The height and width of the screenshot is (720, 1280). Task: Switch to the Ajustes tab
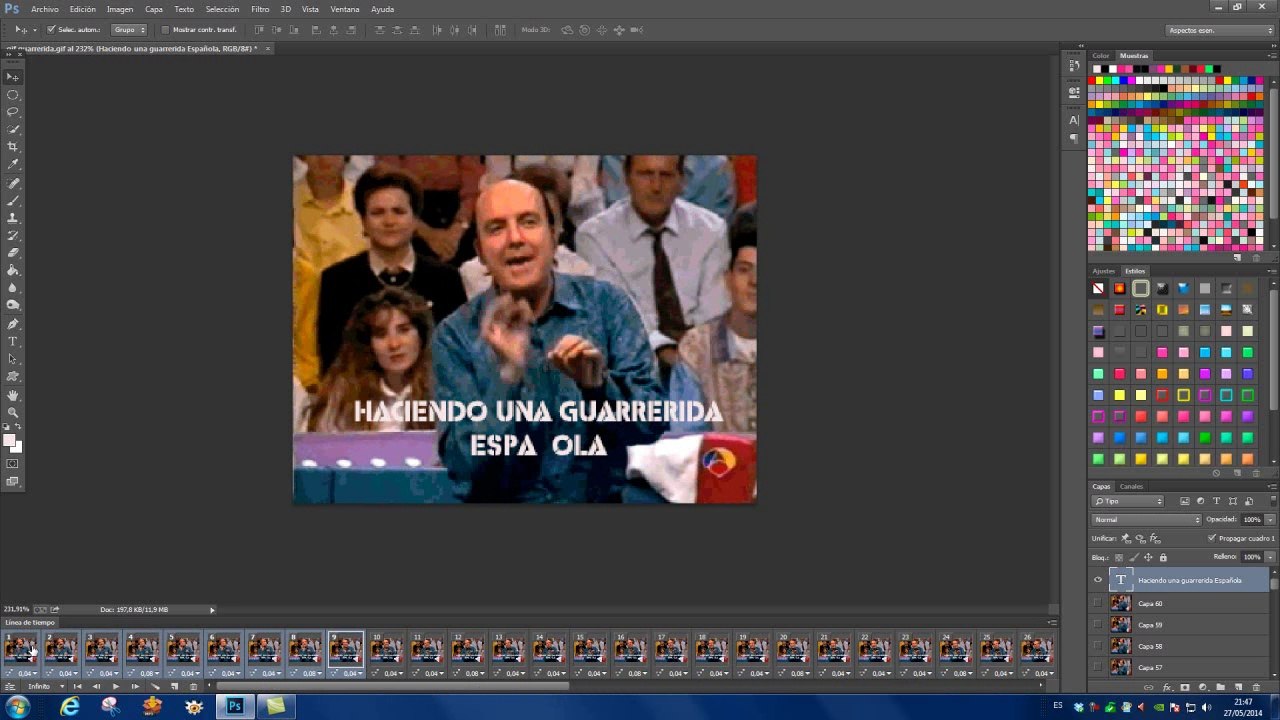click(1103, 271)
